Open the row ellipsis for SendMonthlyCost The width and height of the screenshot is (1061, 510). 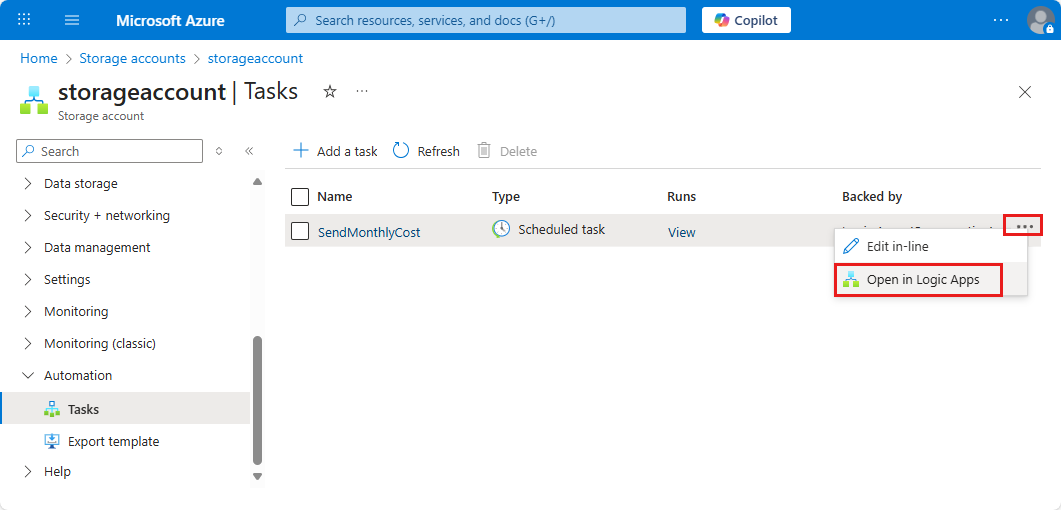[1024, 226]
